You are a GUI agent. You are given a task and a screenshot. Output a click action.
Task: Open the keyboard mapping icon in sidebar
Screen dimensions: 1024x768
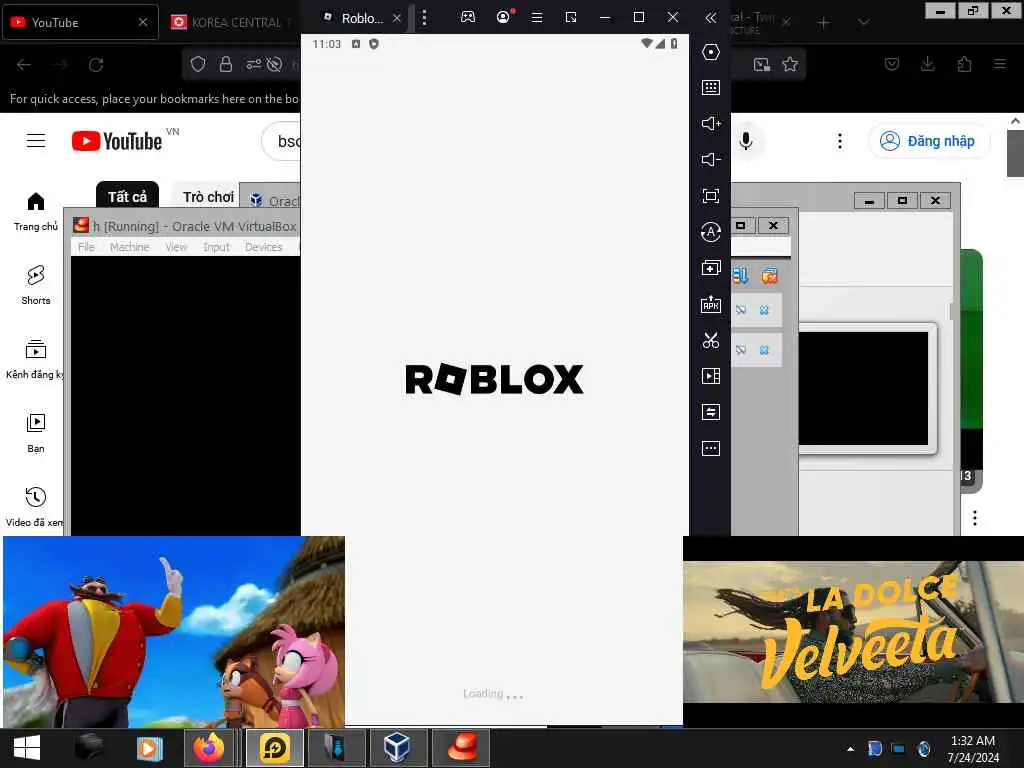pos(711,88)
